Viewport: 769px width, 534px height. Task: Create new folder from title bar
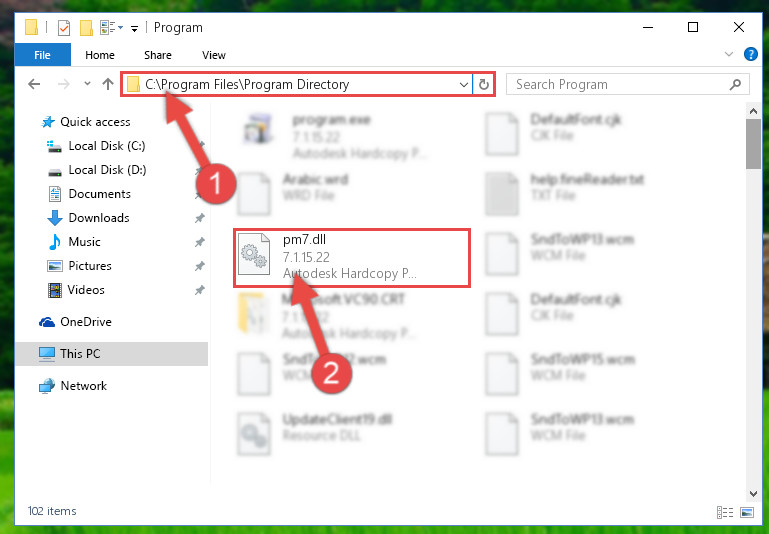[x=86, y=28]
